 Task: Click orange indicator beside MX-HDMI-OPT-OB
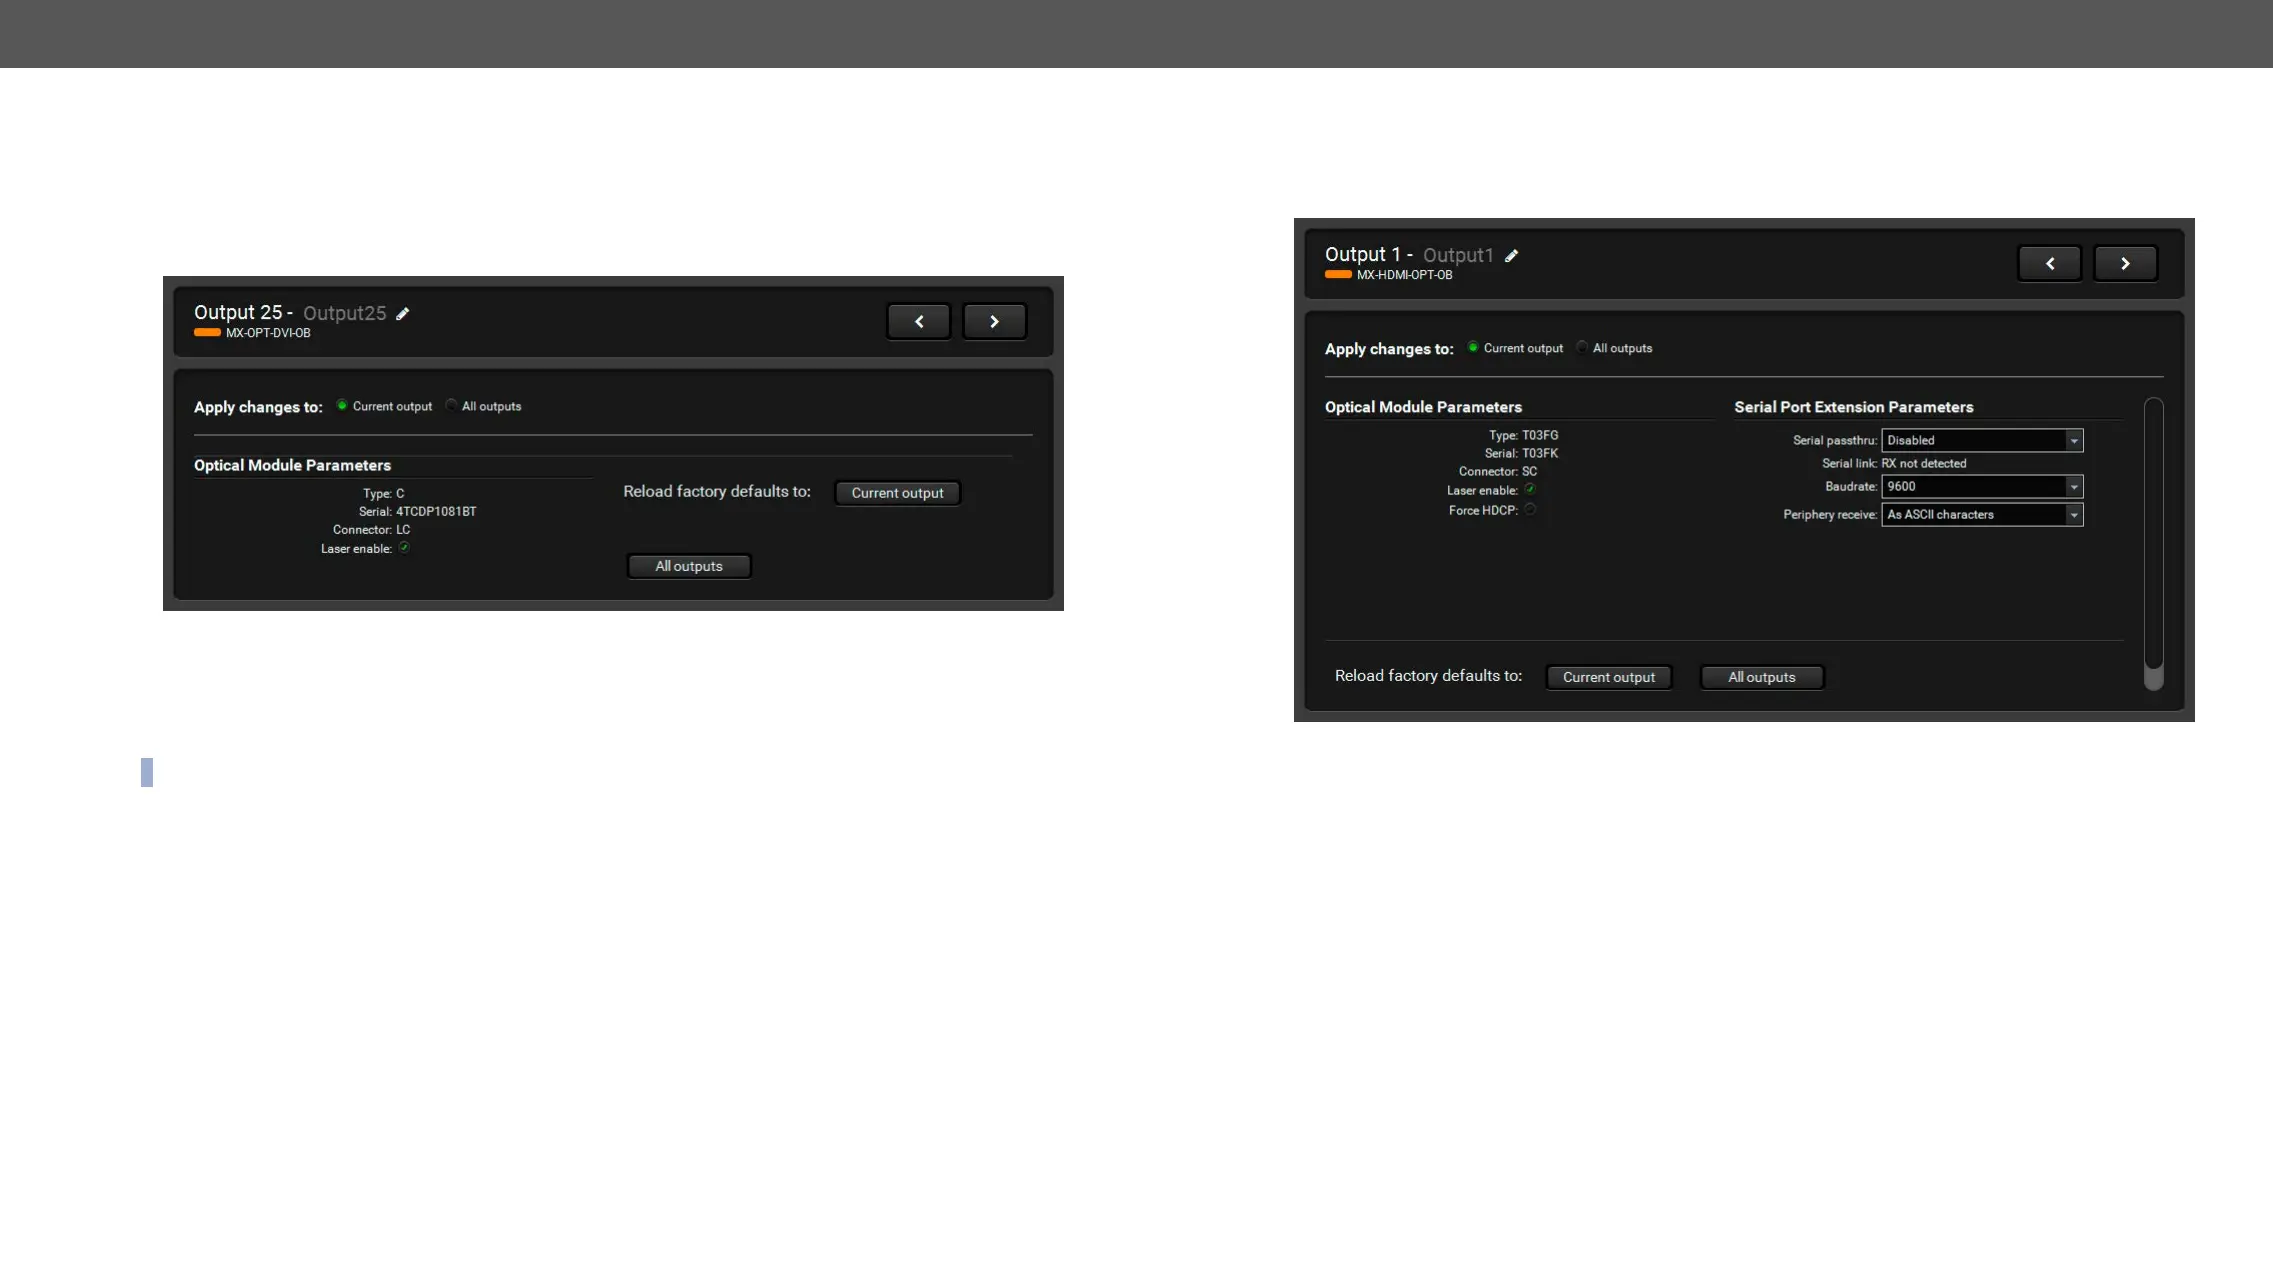[x=1338, y=275]
